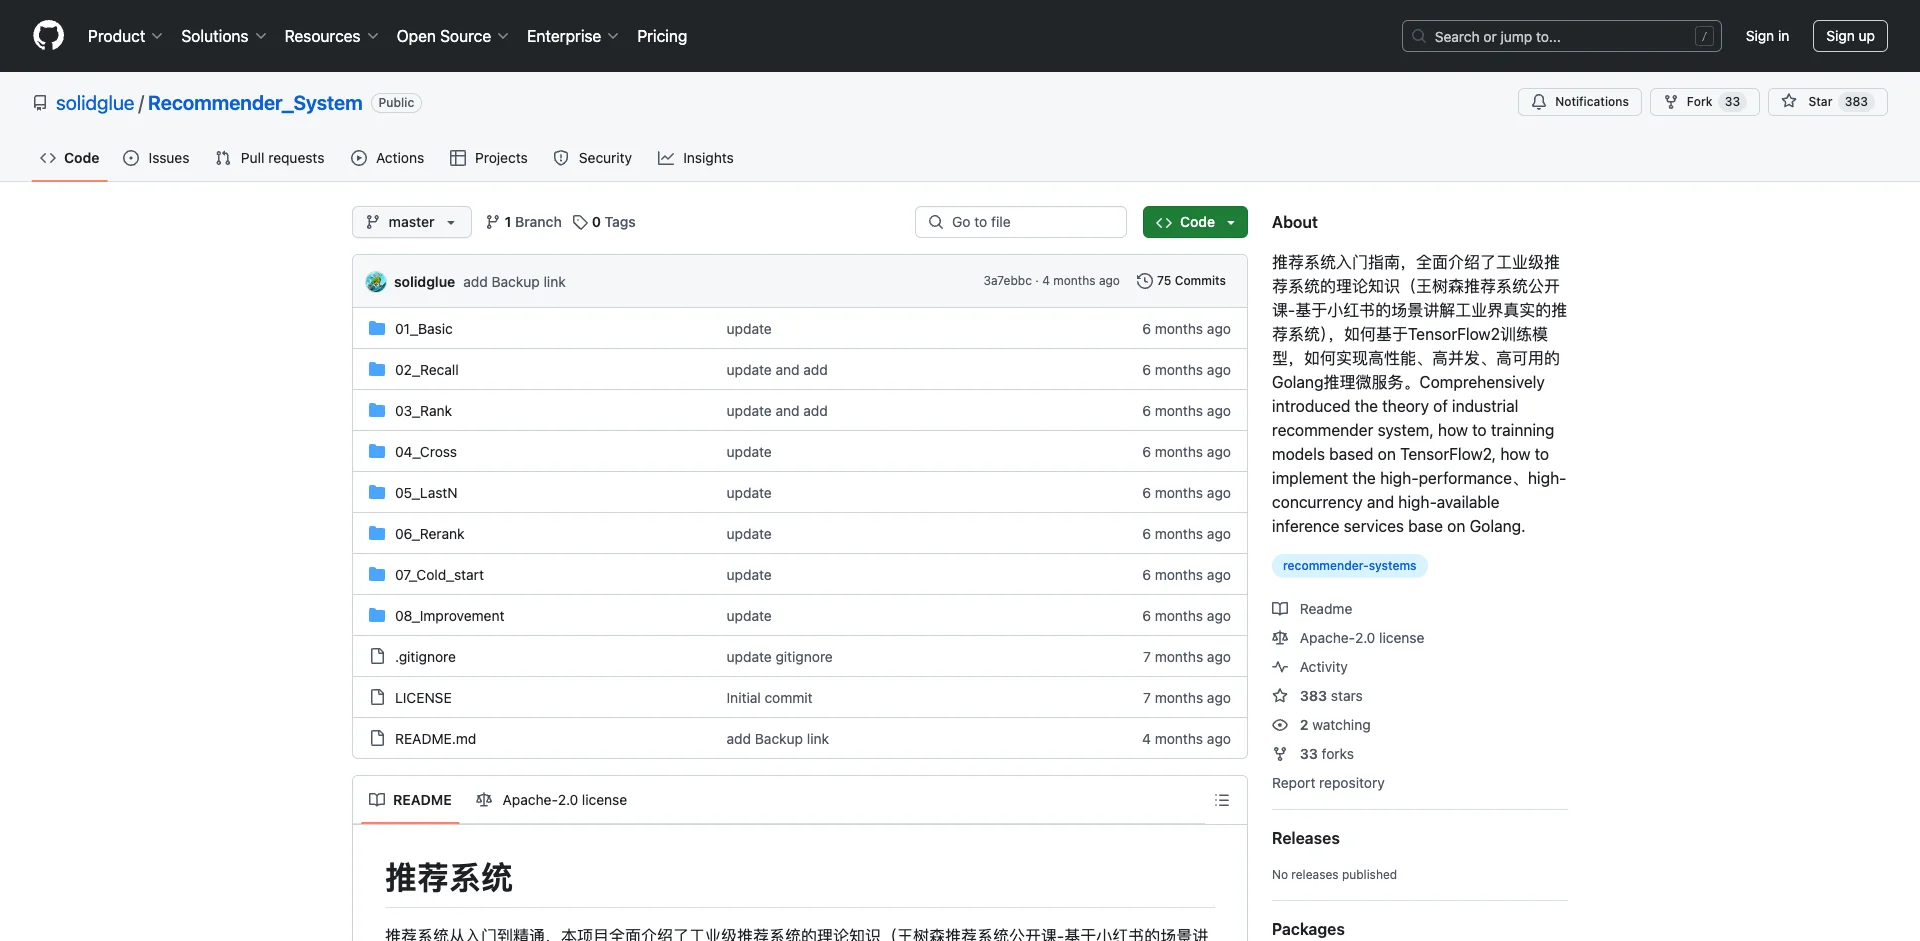Open the 05_LastN folder
Viewport: 1920px width, 941px height.
(426, 493)
